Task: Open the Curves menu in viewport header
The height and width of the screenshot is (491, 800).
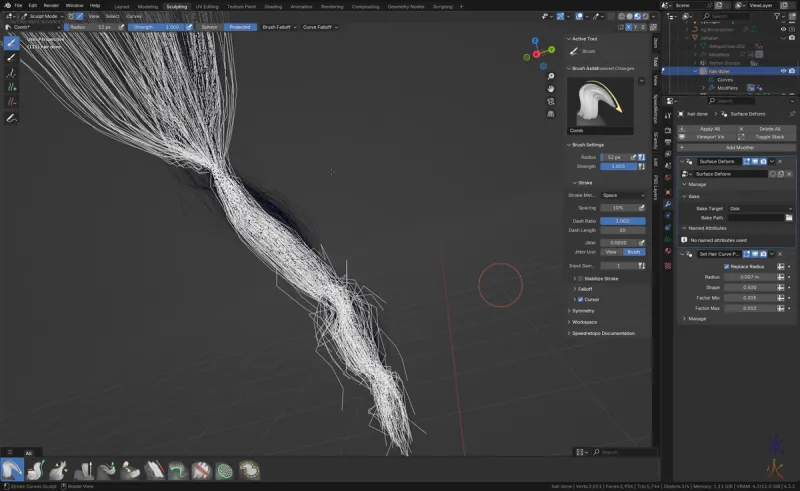Action: [134, 16]
